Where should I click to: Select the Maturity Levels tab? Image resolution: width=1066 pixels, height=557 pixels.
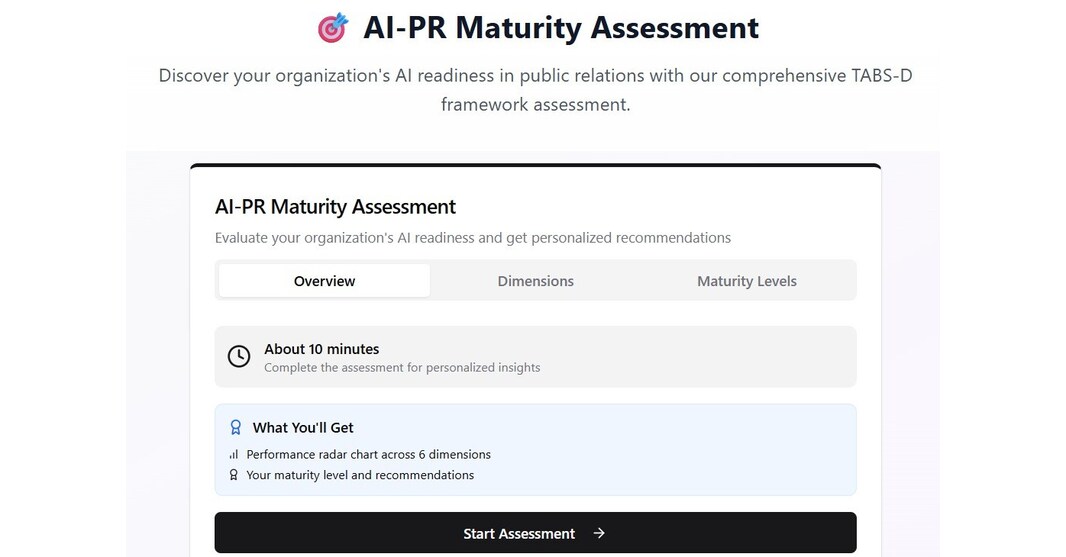pyautogui.click(x=746, y=281)
